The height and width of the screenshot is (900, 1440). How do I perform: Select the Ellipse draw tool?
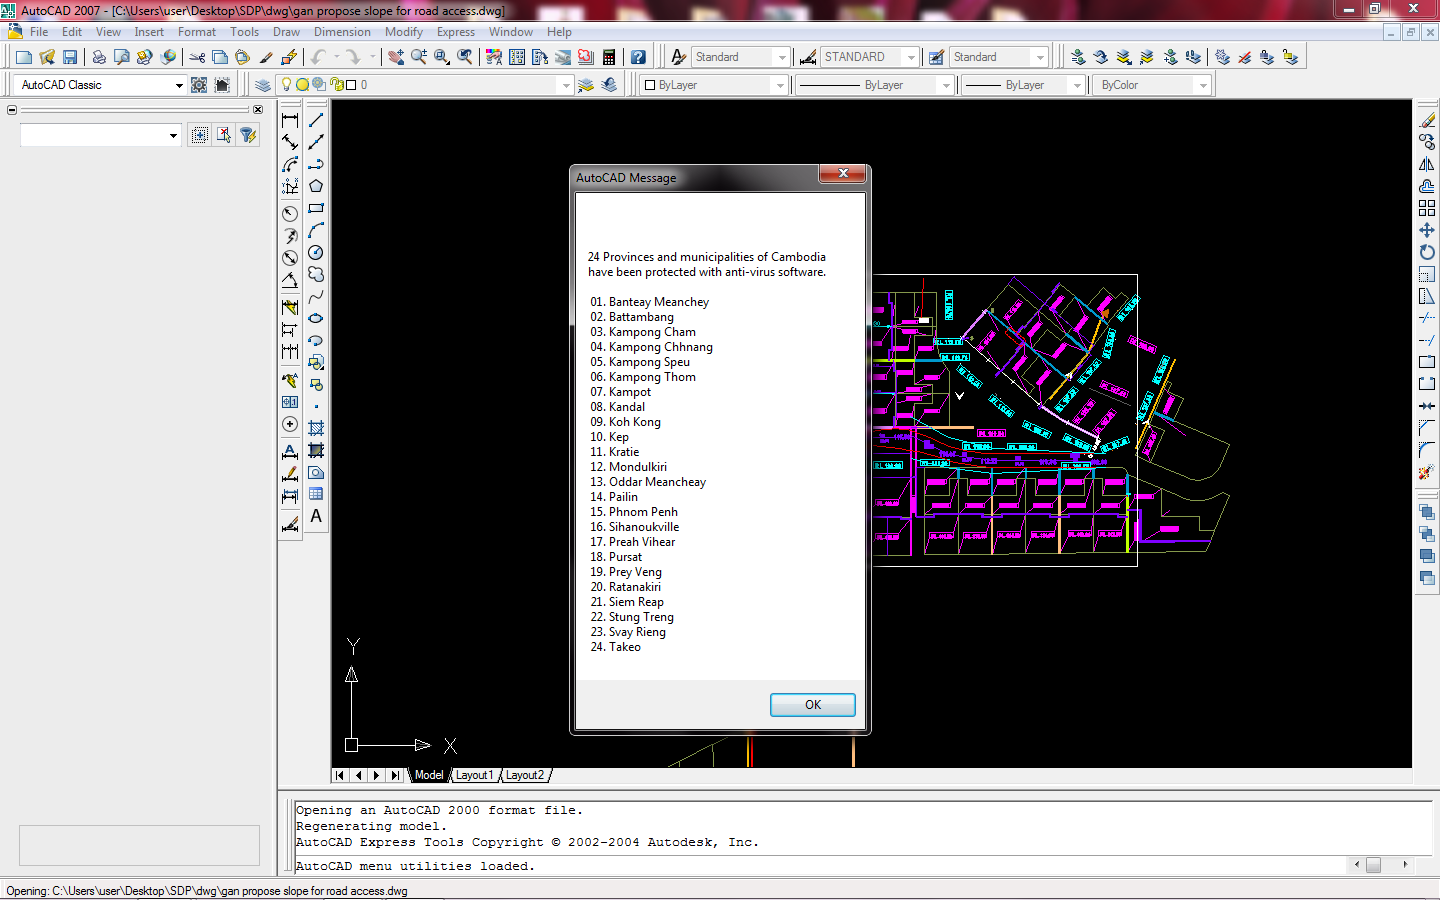pos(316,318)
